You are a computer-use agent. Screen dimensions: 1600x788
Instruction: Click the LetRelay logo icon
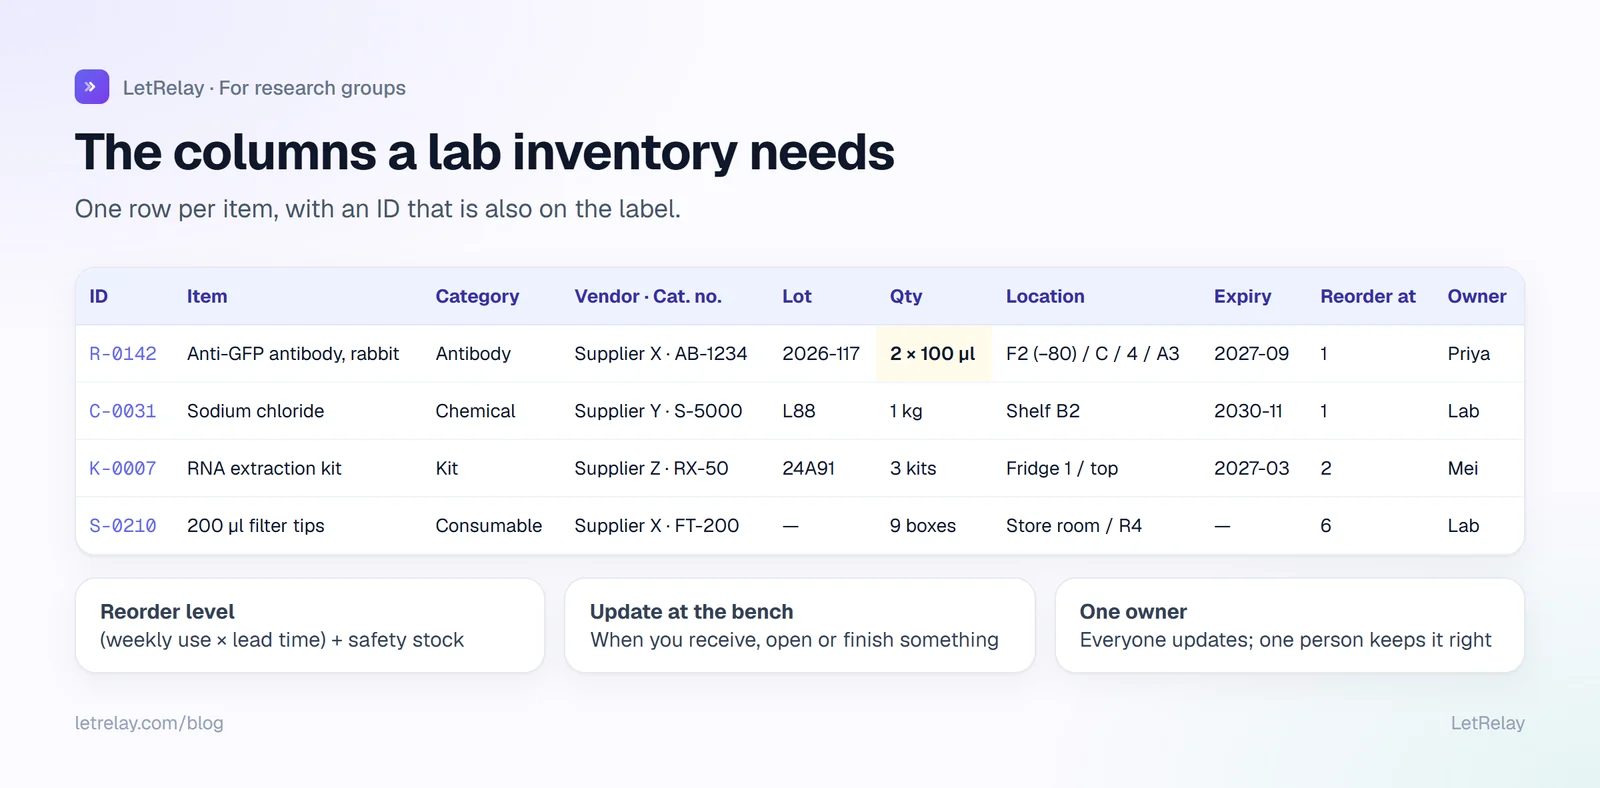click(92, 87)
